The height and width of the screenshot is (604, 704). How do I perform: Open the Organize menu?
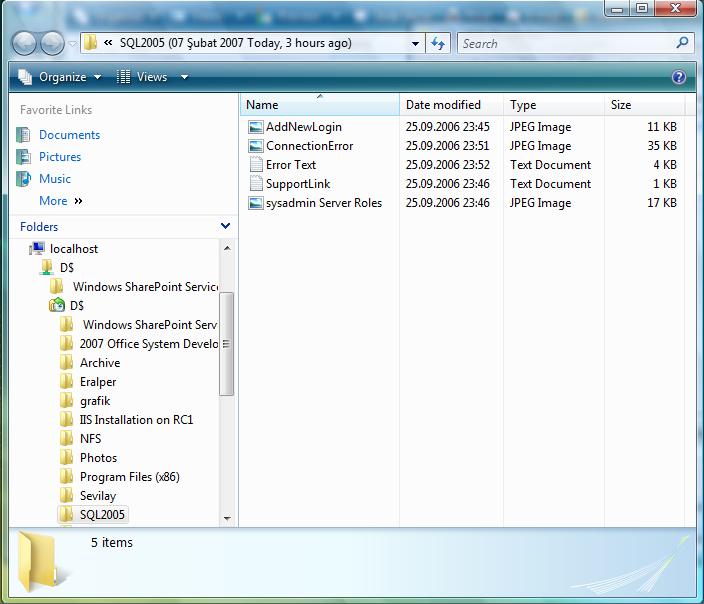[59, 77]
